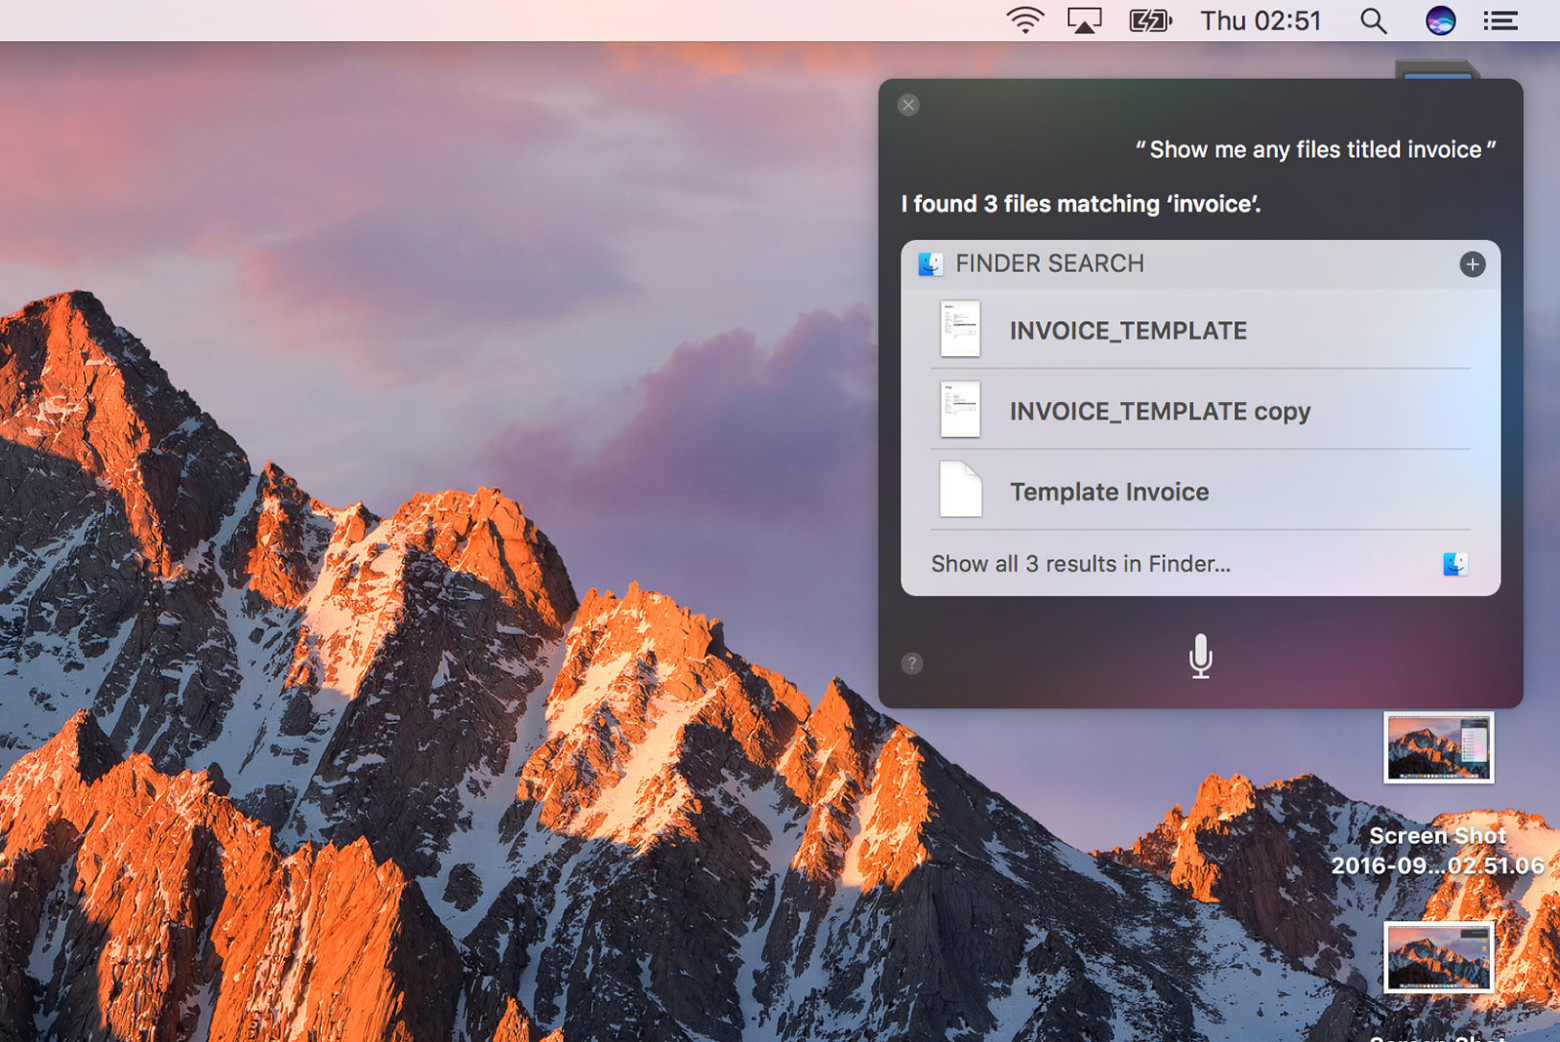
Task: Select the bottom screenshot thumbnail on desktop
Action: coord(1438,957)
